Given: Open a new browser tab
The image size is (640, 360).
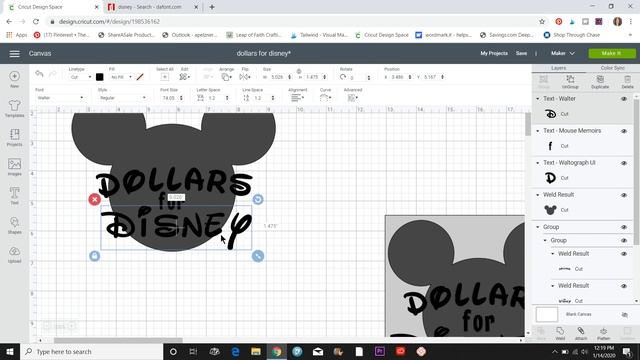Looking at the screenshot, I should [x=211, y=7].
